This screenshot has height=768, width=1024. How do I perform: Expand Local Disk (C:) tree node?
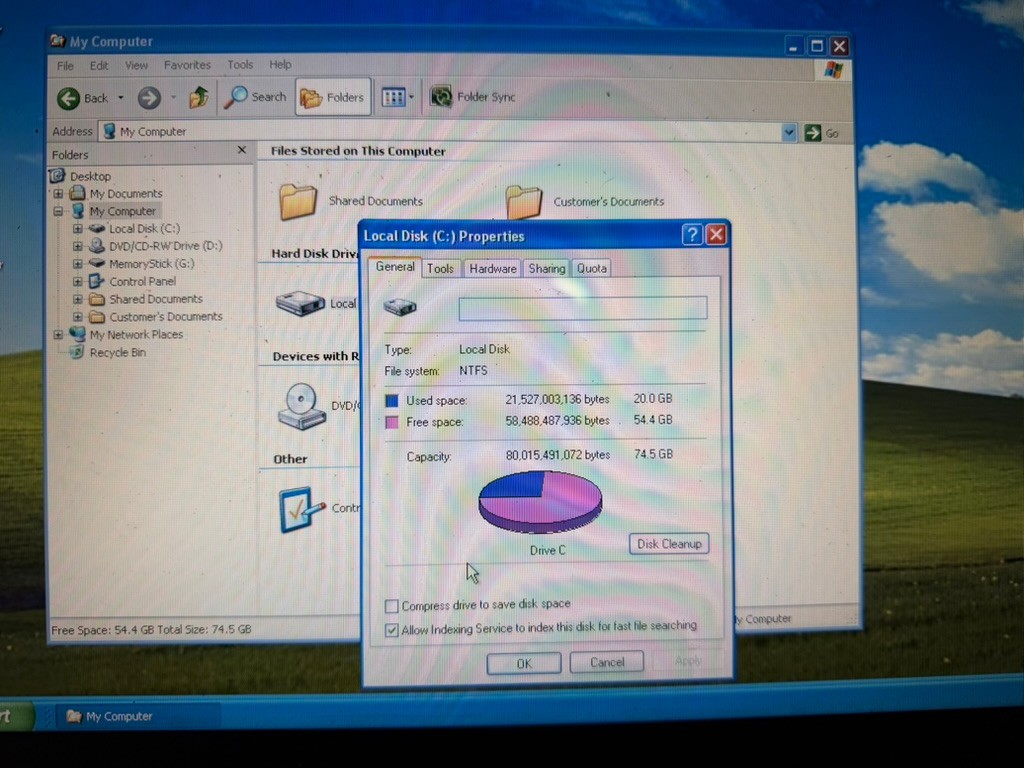pos(77,229)
